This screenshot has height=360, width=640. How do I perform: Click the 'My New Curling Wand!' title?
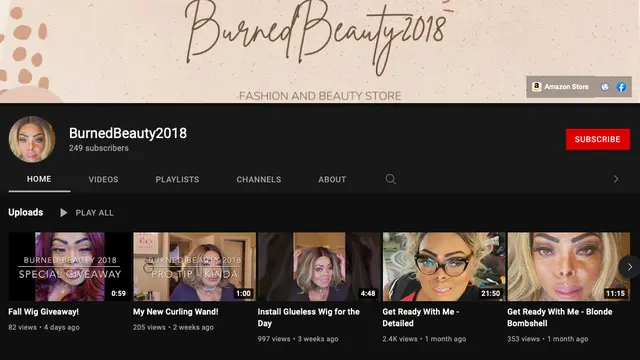[x=176, y=312]
